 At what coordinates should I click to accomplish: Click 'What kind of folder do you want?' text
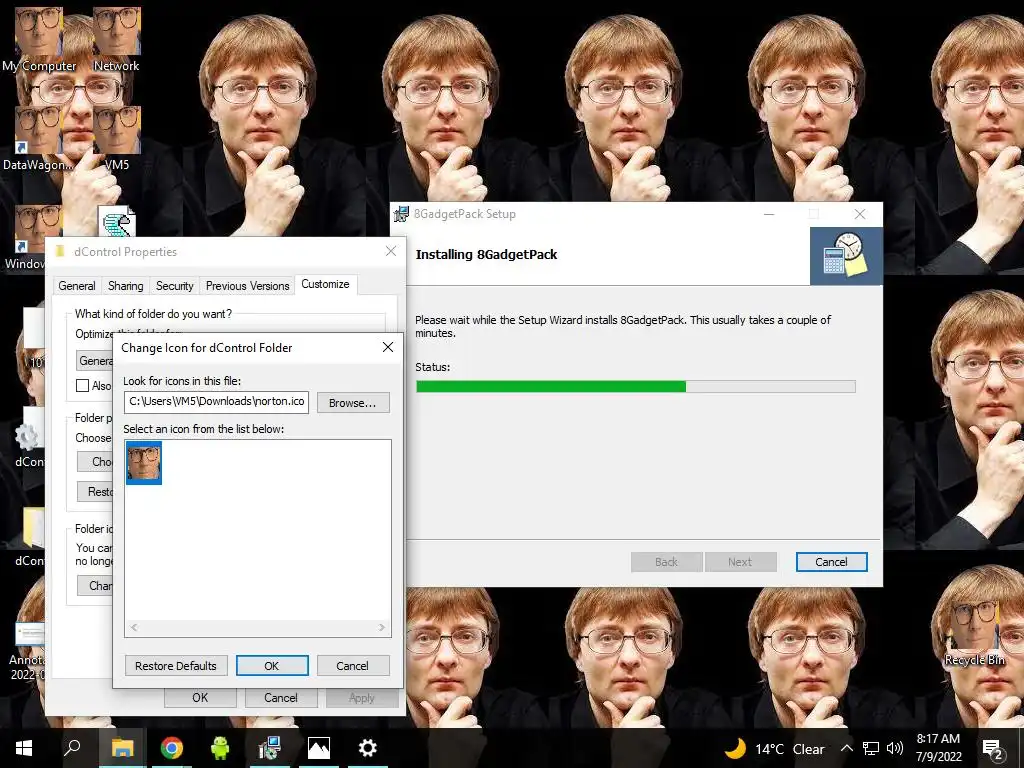point(153,314)
